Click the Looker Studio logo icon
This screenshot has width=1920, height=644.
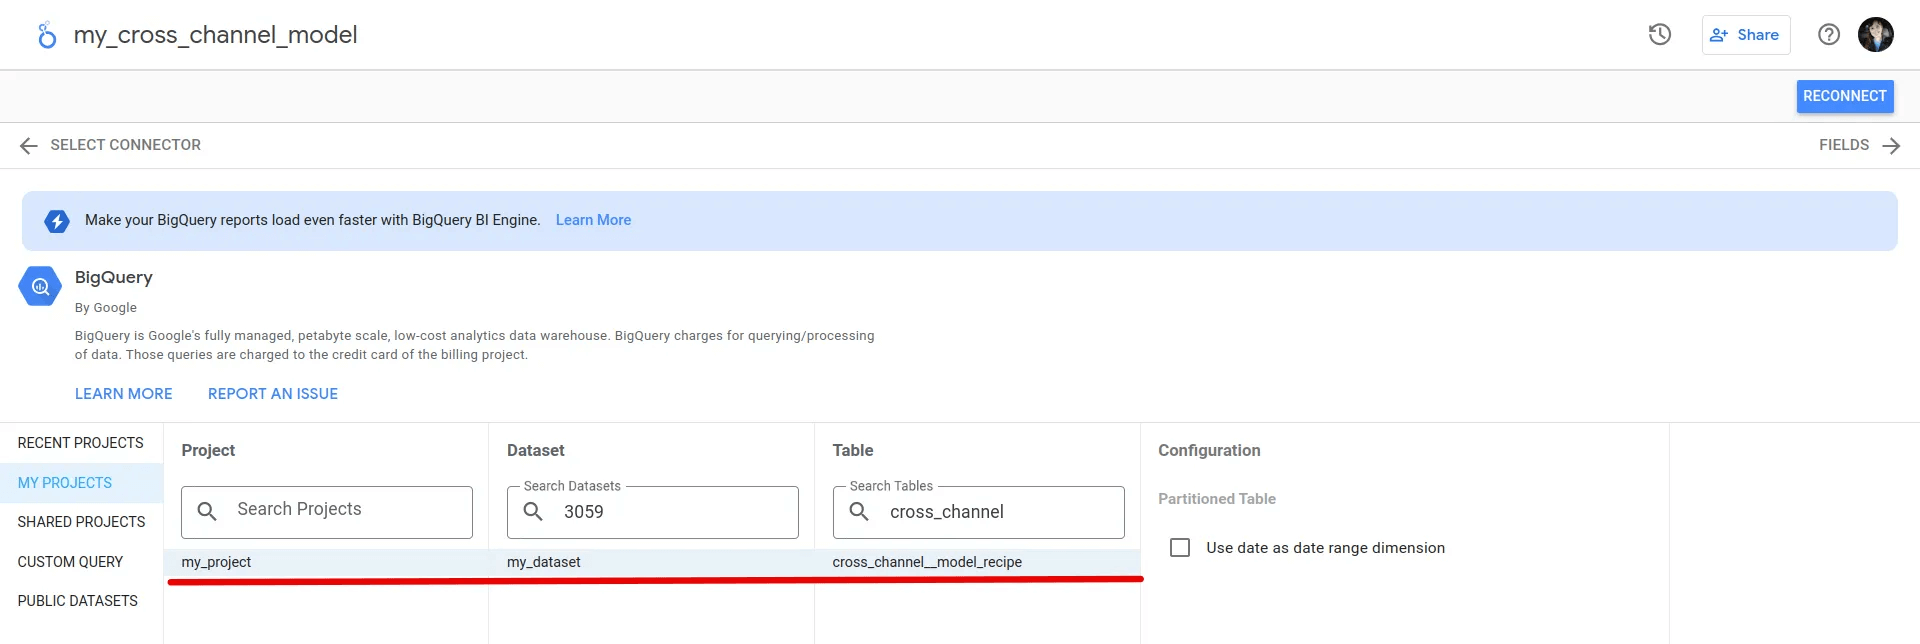pos(47,35)
